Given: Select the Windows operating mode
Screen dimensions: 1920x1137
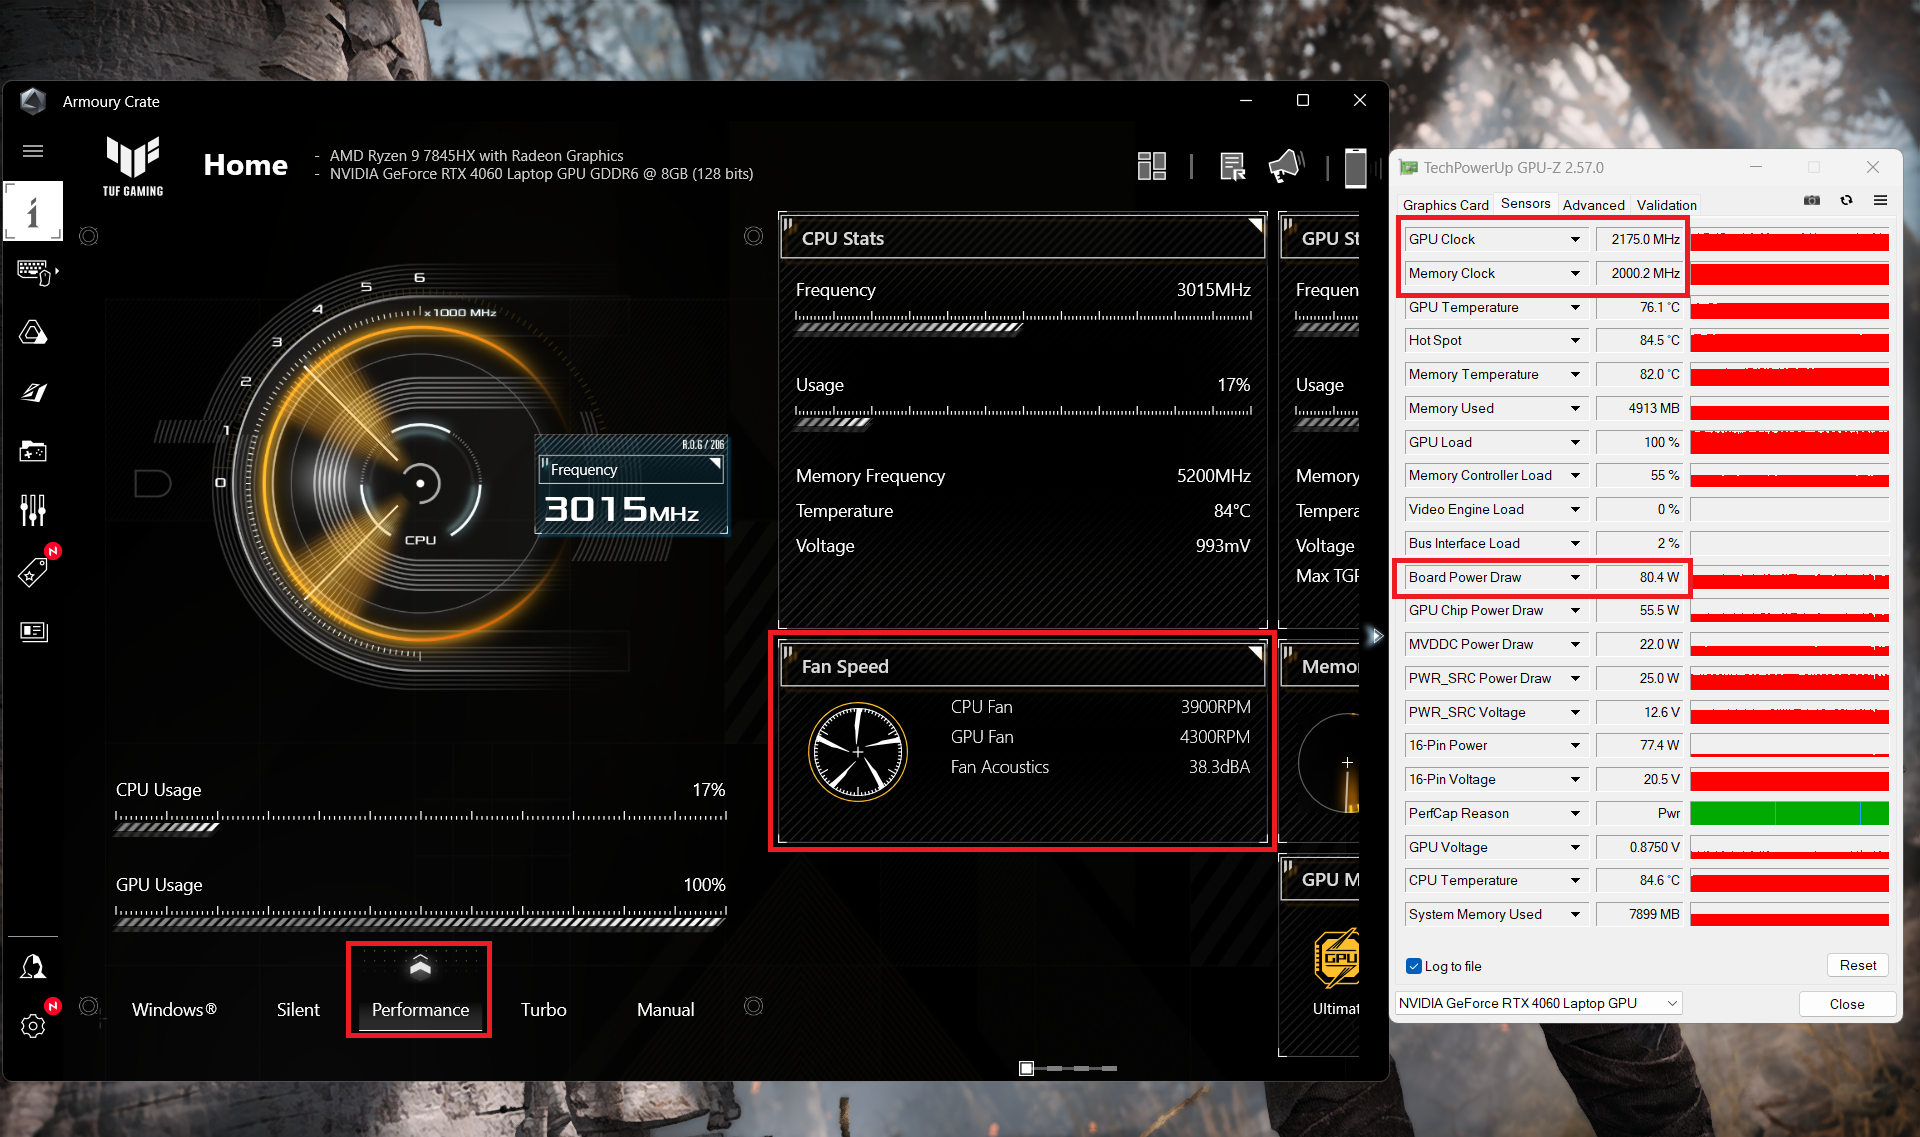Looking at the screenshot, I should tap(174, 1010).
